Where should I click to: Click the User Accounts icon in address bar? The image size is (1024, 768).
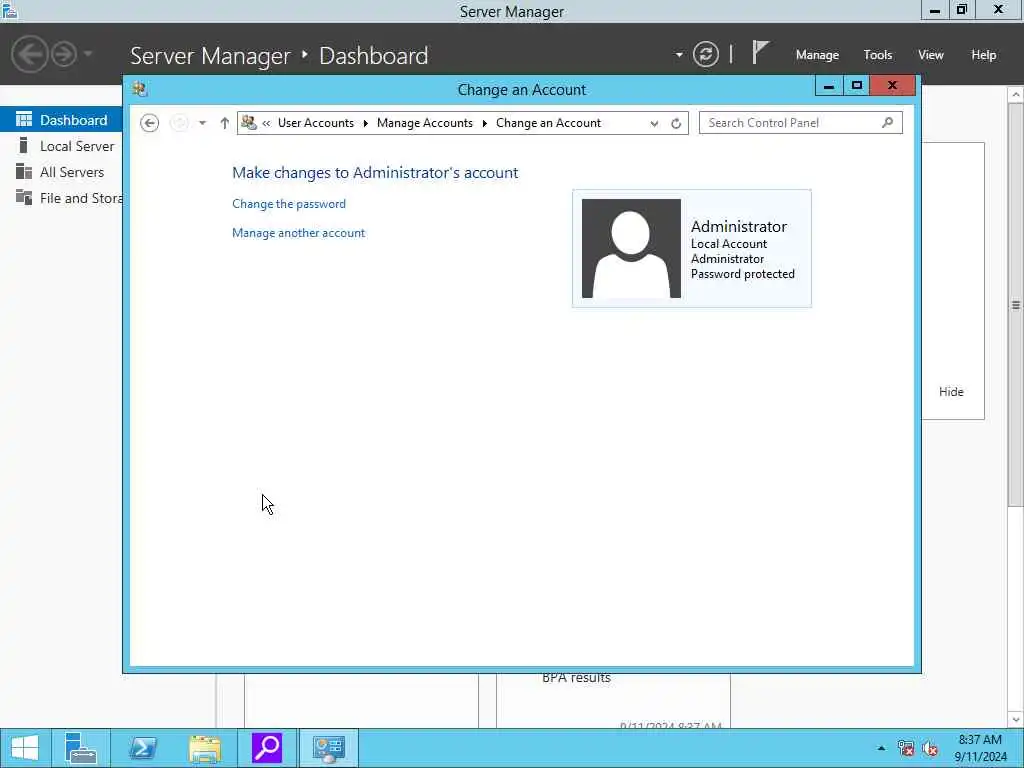tap(249, 122)
